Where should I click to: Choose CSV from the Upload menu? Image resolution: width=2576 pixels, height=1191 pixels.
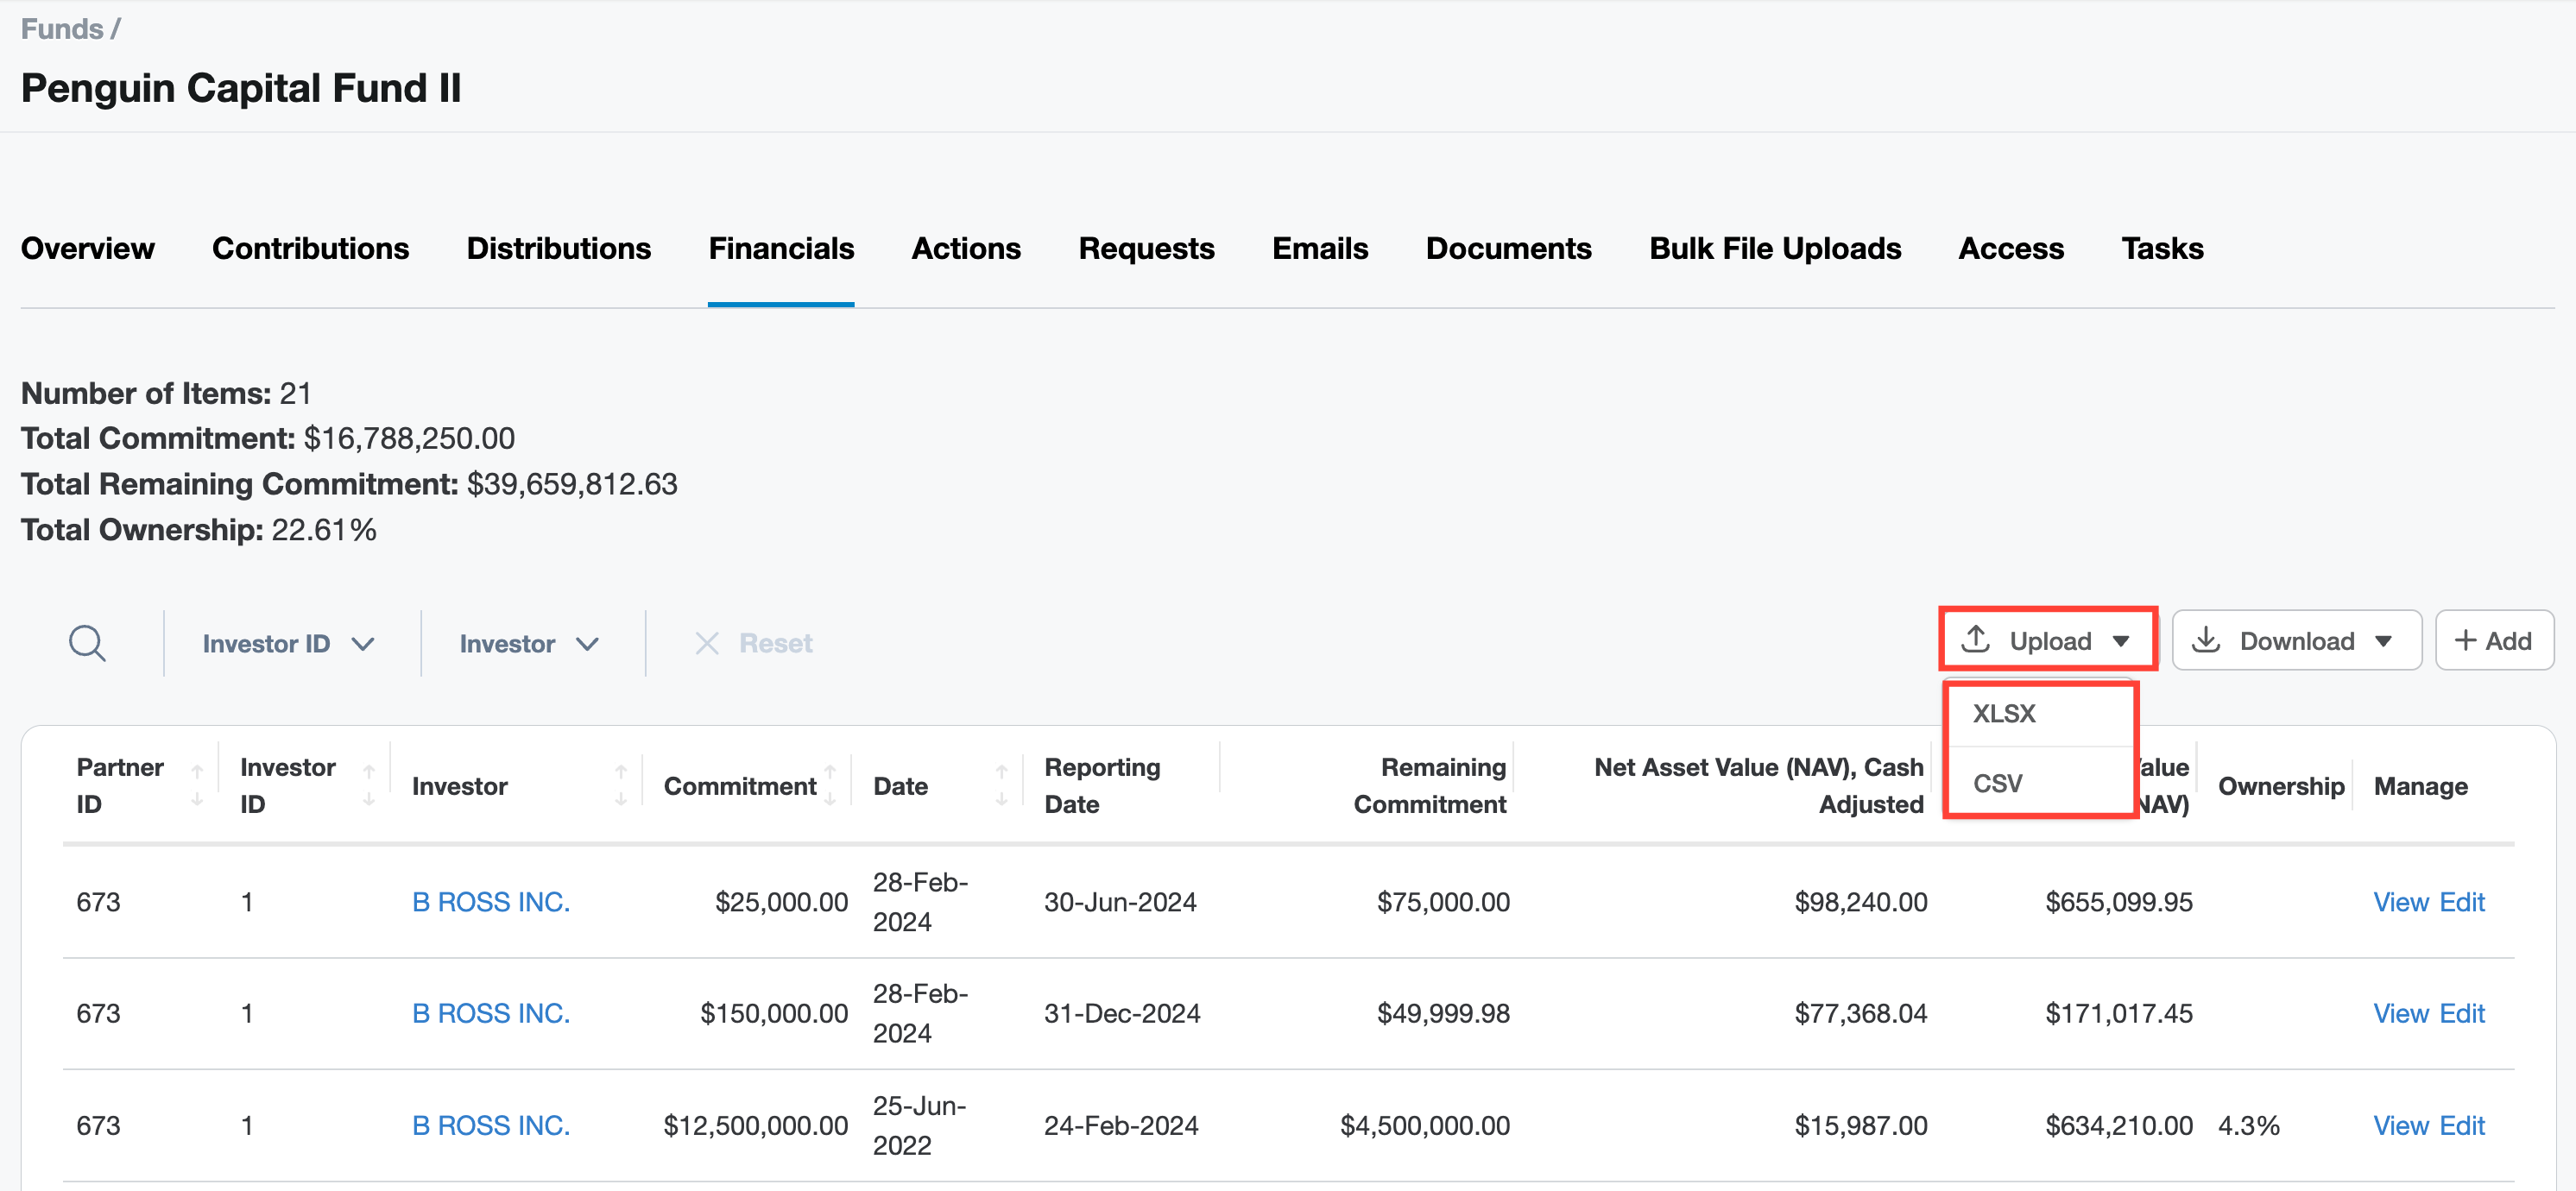1997,783
